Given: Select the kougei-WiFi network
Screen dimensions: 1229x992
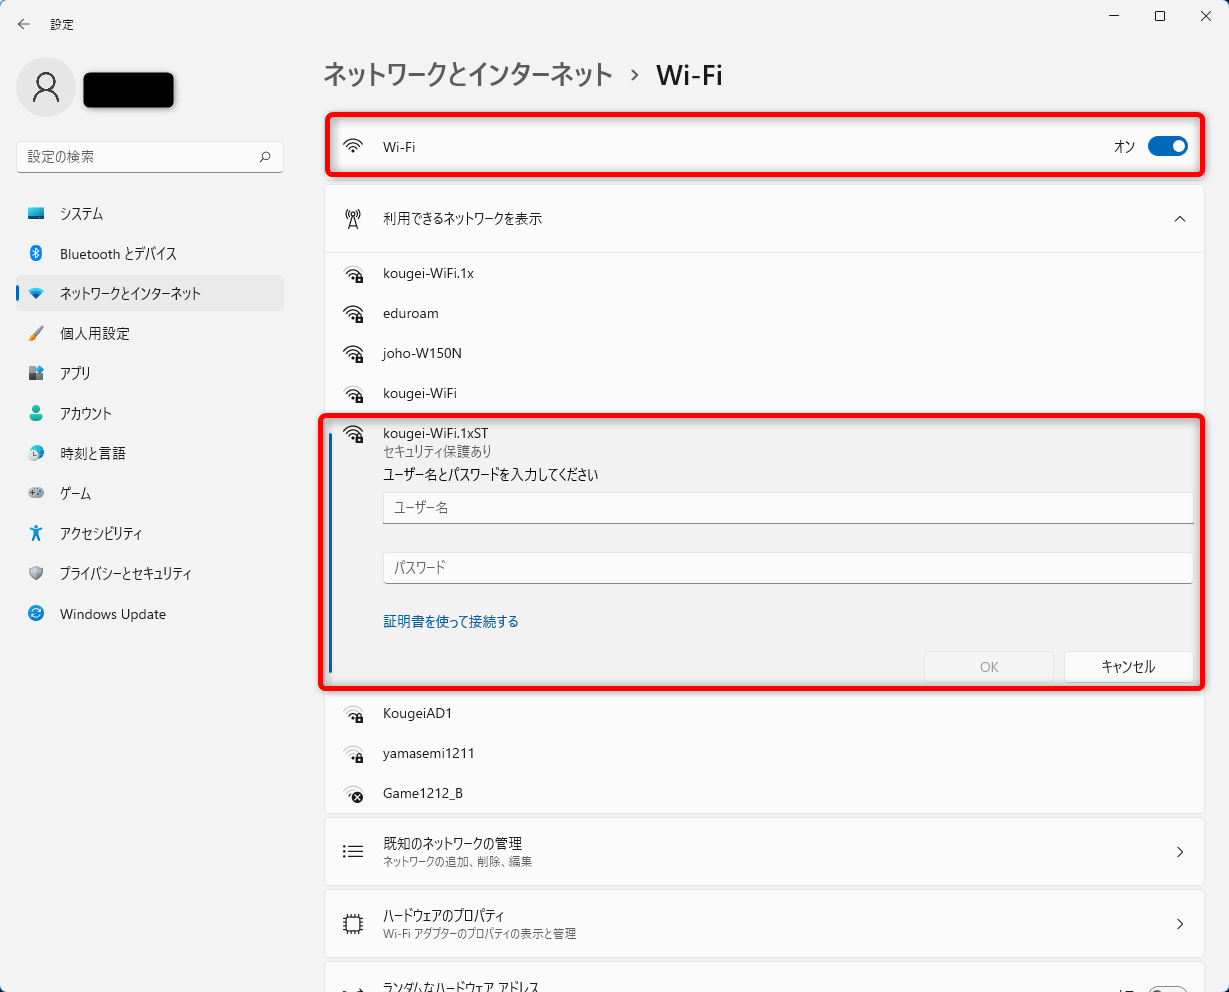Looking at the screenshot, I should click(764, 394).
